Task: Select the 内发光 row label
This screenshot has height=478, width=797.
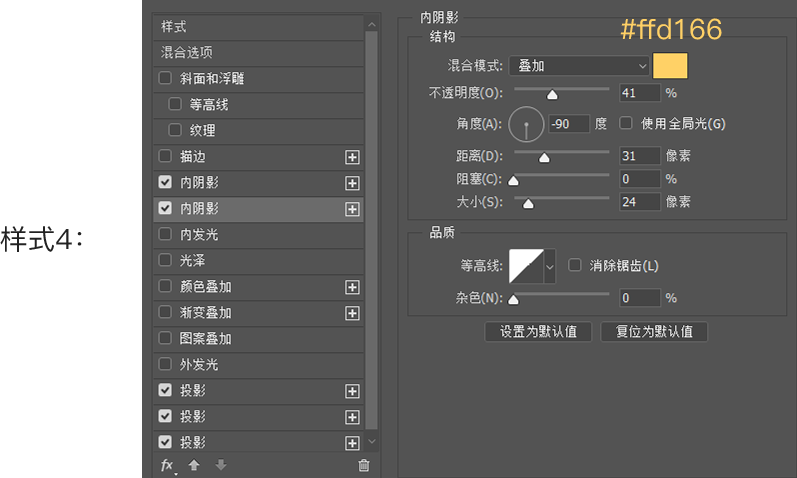Action: pos(199,234)
